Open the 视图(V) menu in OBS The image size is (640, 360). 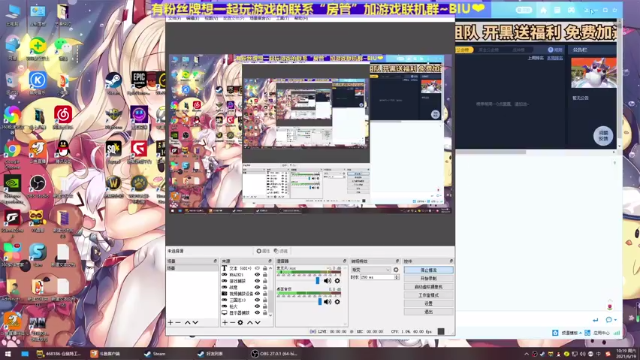211,18
